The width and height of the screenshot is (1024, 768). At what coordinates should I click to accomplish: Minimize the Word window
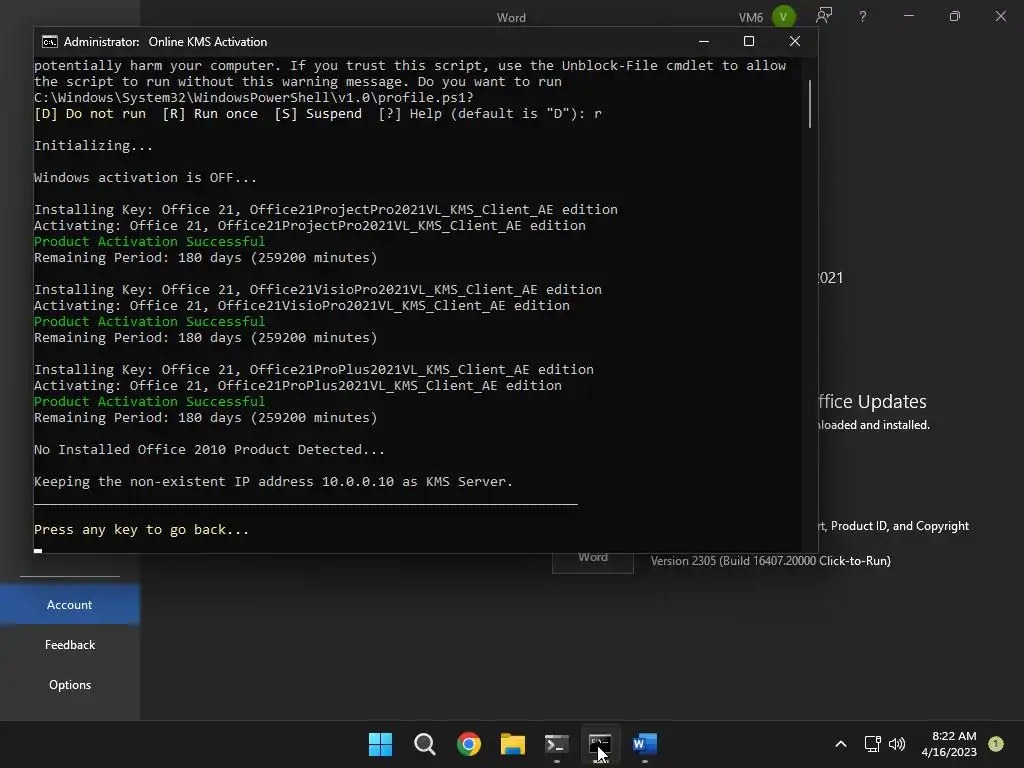908,16
